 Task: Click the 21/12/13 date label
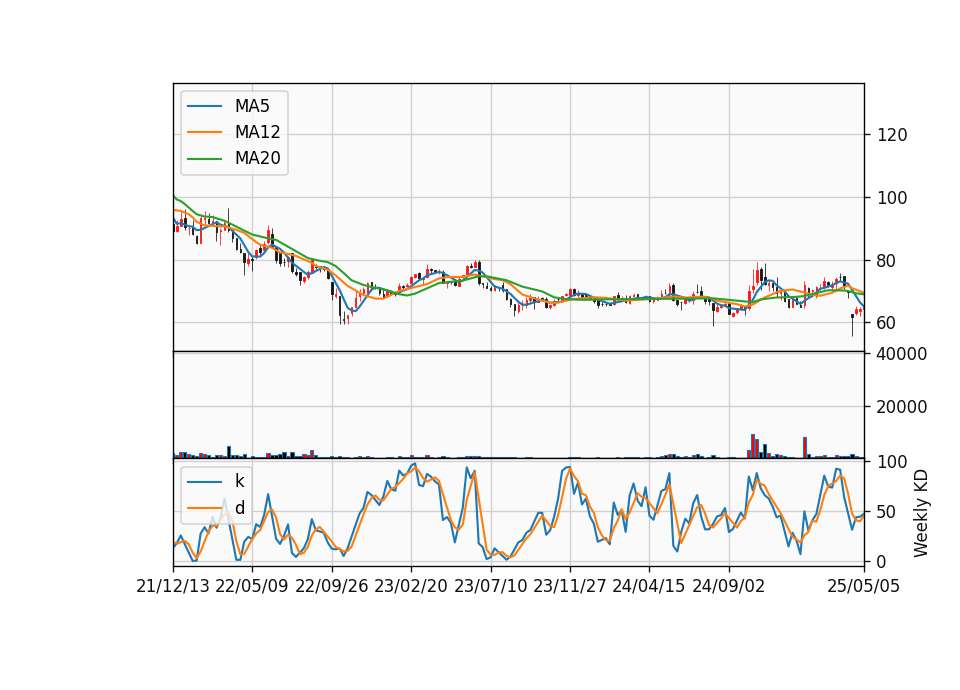pos(173,587)
